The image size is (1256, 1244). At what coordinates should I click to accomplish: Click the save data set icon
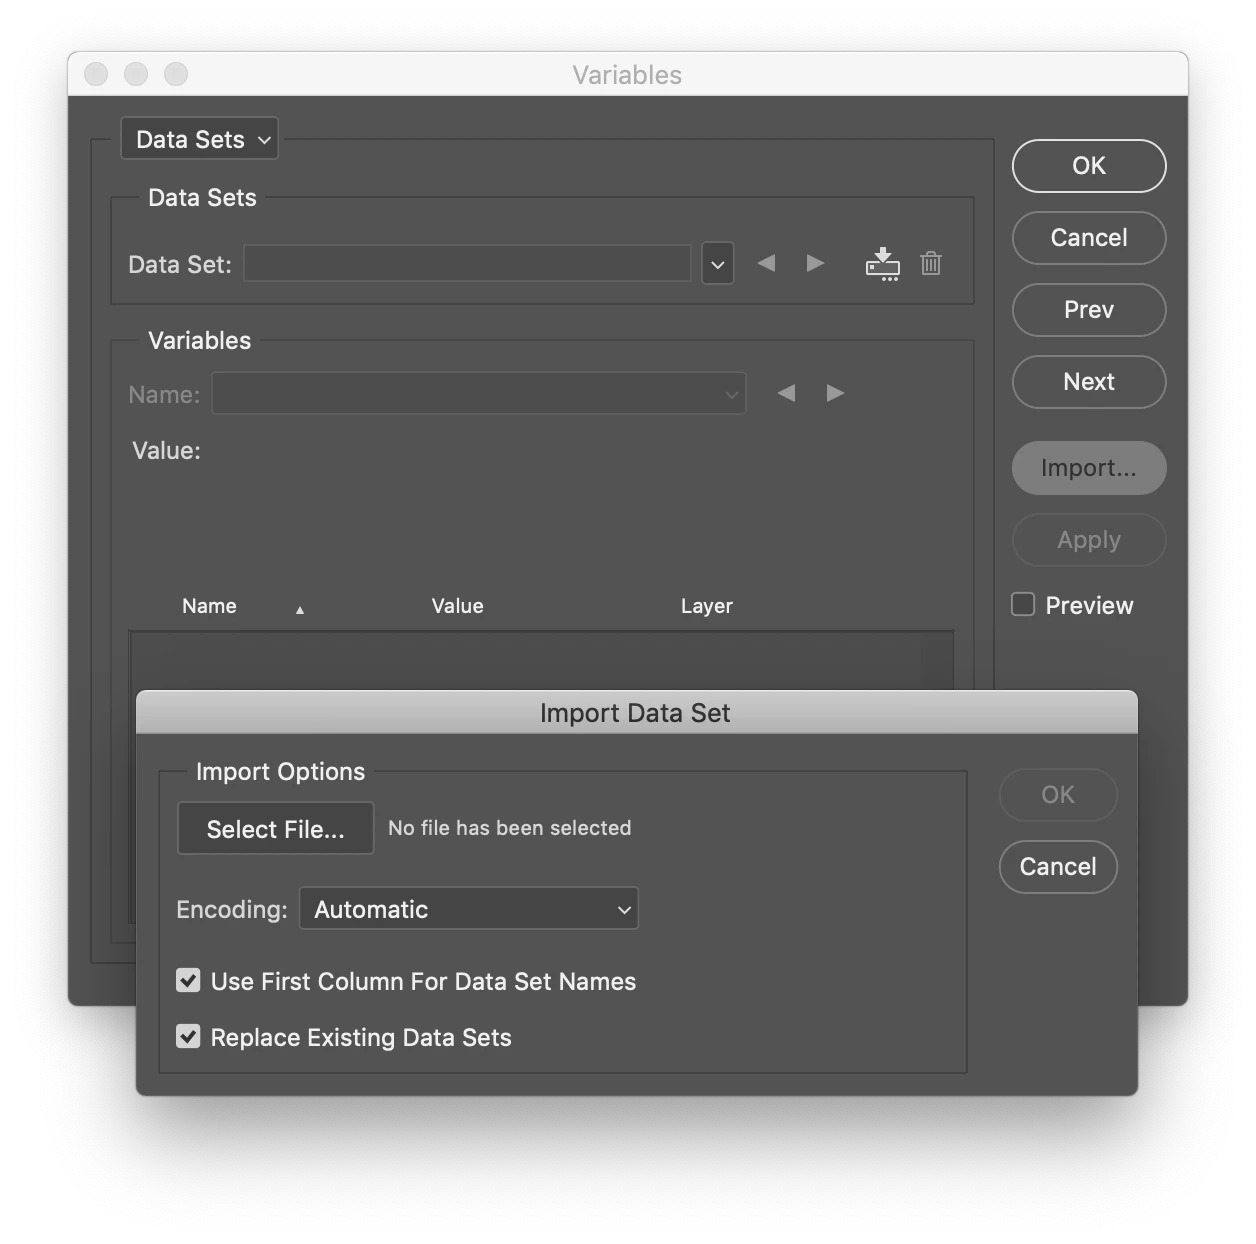(x=882, y=264)
